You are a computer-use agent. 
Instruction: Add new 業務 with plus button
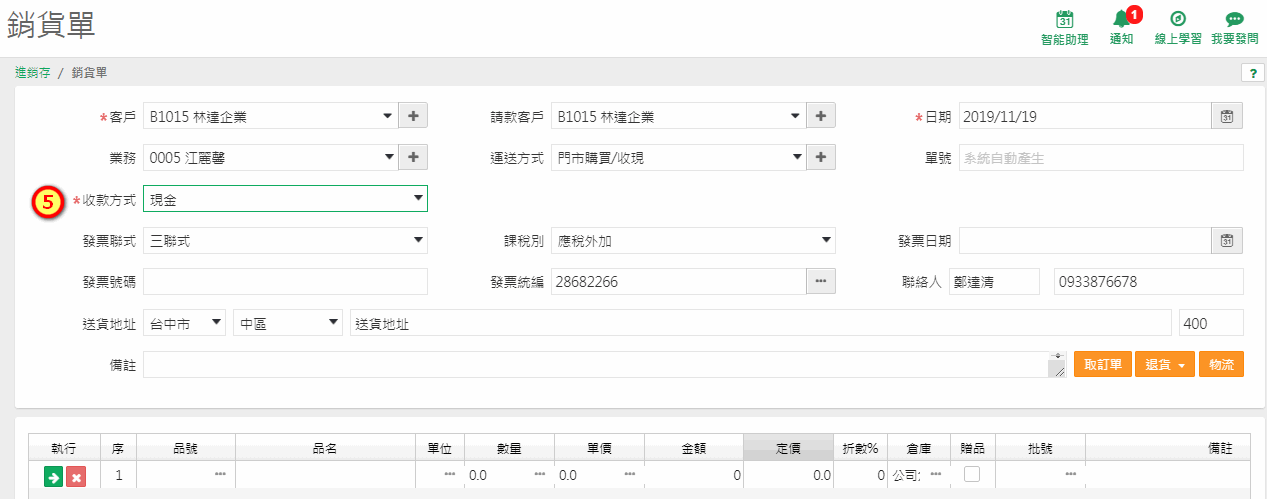[413, 158]
